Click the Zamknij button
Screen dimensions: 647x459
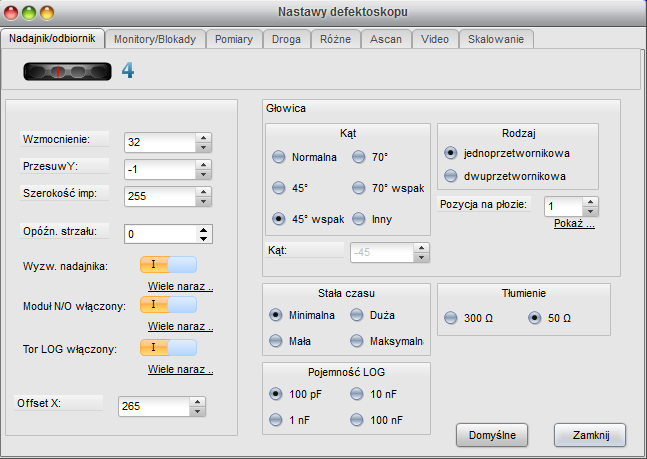click(x=589, y=435)
